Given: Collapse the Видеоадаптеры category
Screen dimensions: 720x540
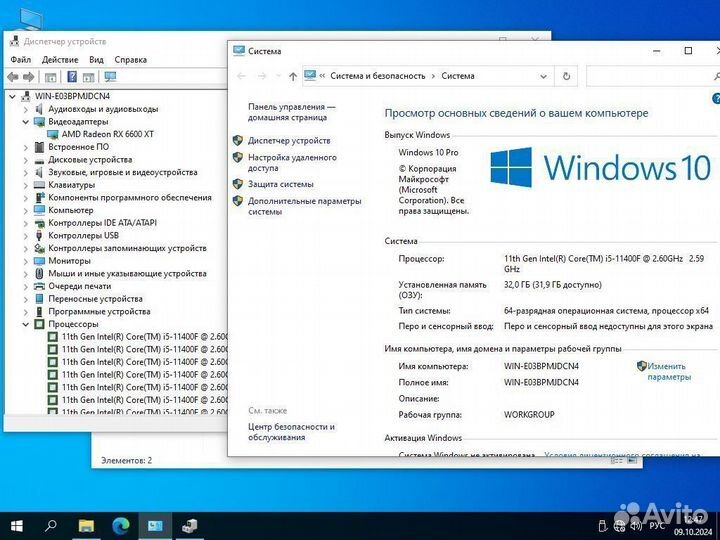Looking at the screenshot, I should [26, 122].
